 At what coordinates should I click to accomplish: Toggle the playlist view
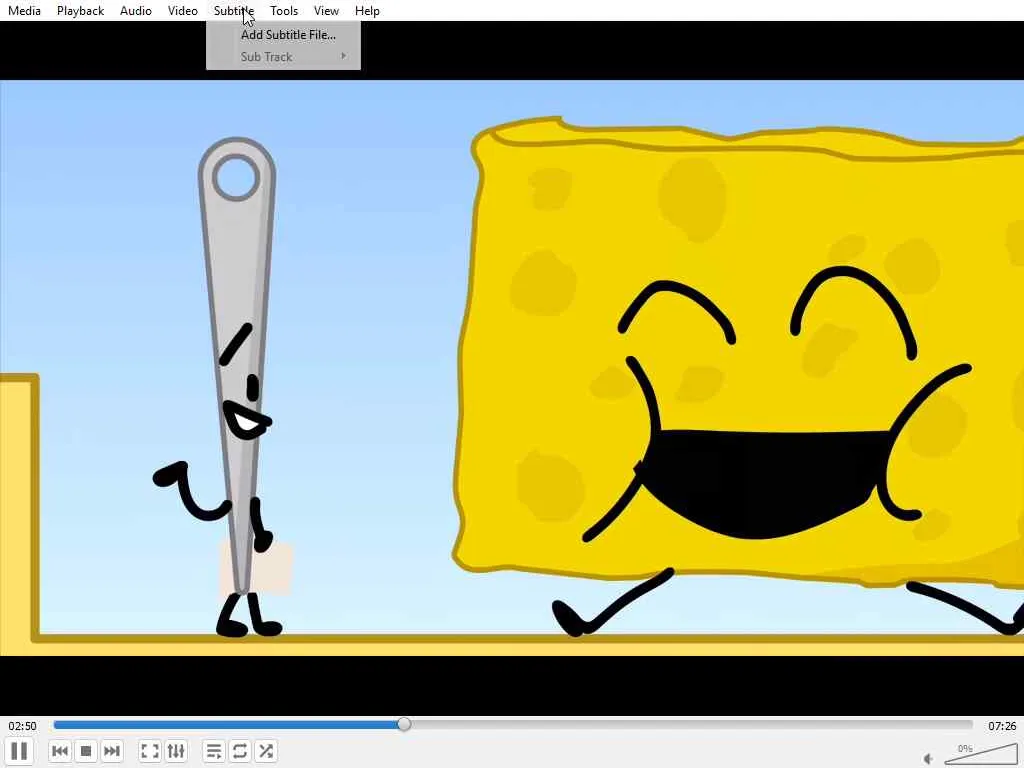(x=214, y=751)
